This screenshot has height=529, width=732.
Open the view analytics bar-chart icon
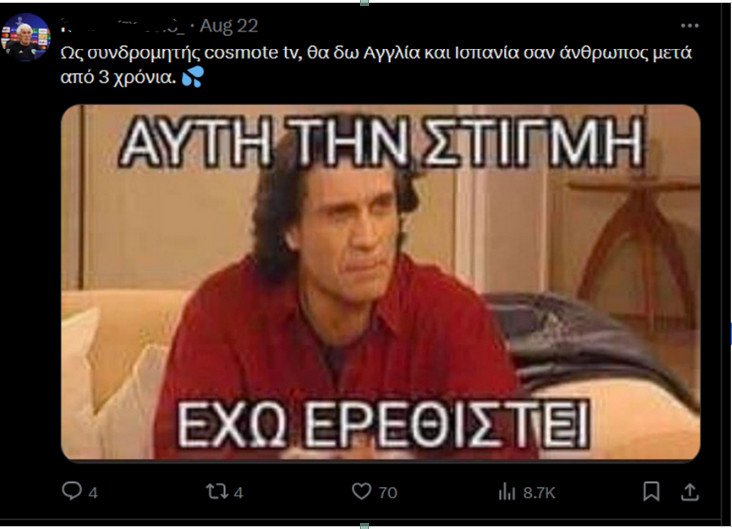pos(507,492)
